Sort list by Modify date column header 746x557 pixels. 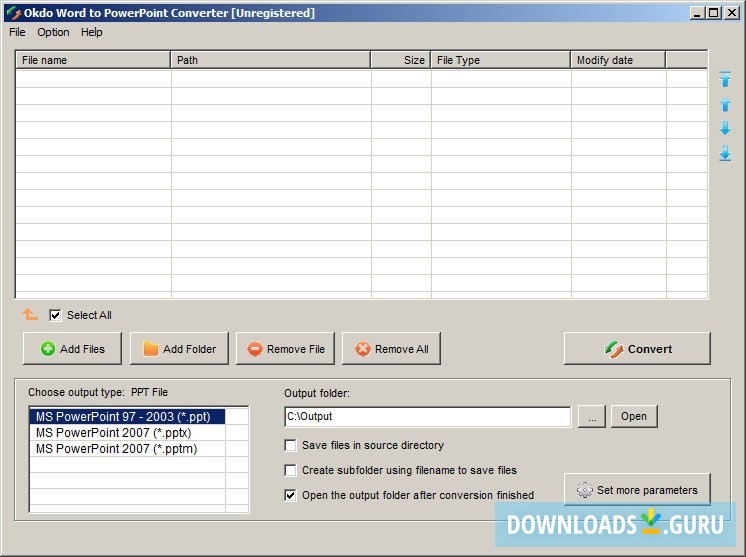coord(618,60)
